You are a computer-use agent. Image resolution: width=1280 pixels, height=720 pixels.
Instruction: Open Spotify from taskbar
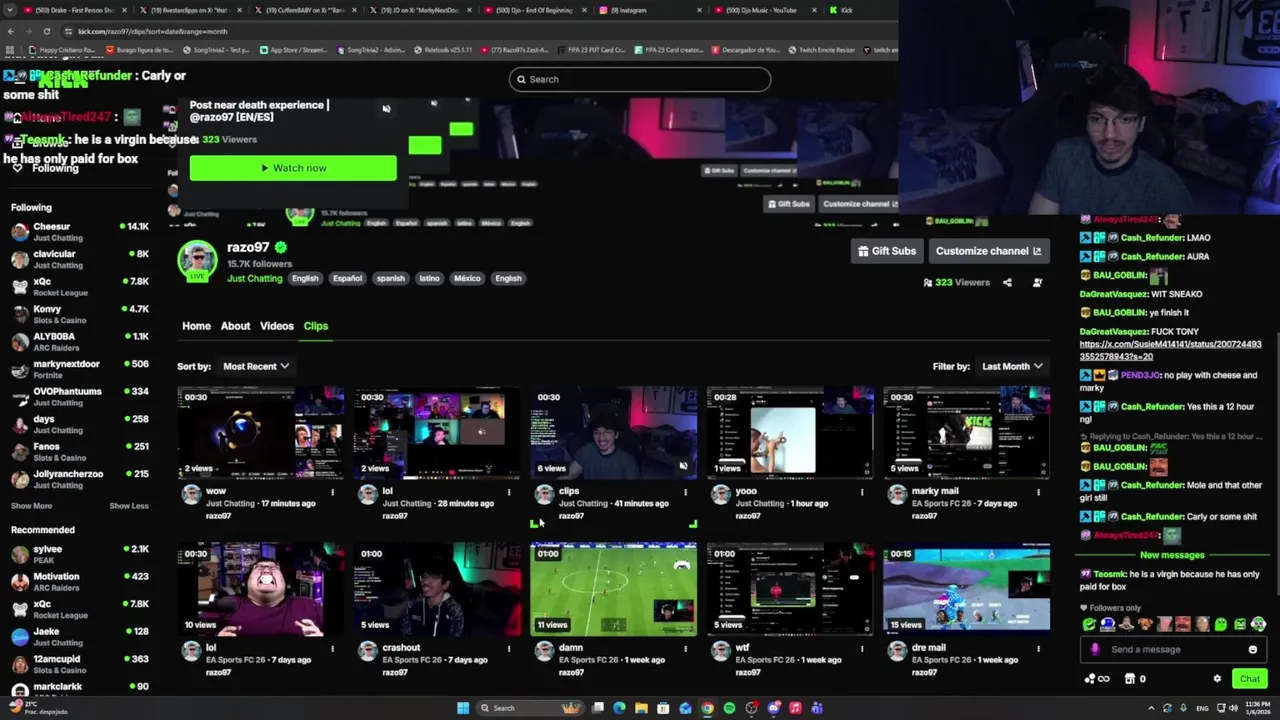pos(729,708)
